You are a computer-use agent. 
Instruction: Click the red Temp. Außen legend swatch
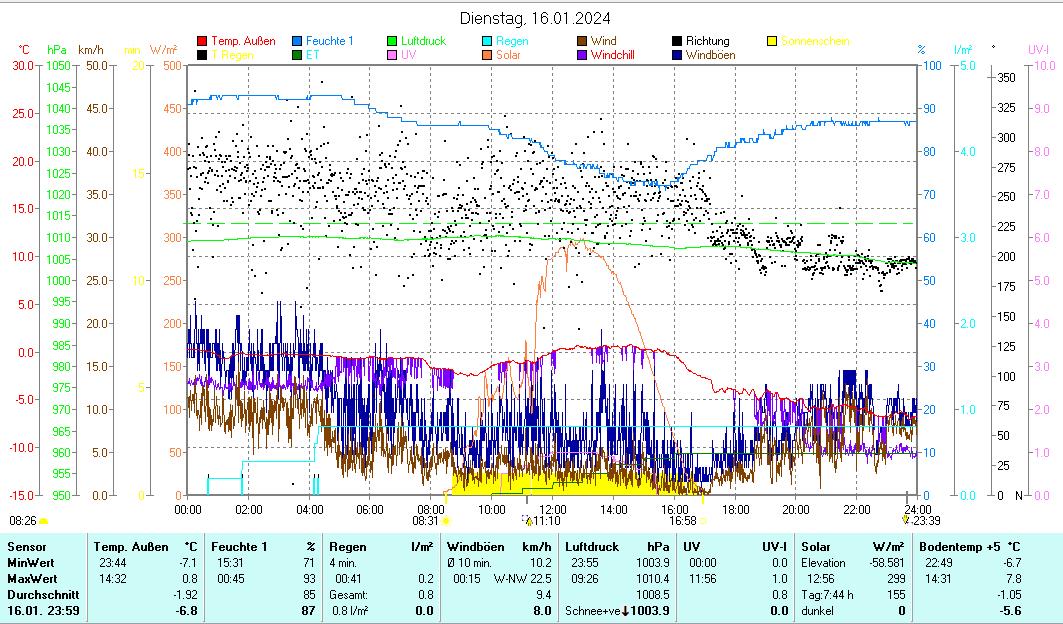(x=203, y=42)
